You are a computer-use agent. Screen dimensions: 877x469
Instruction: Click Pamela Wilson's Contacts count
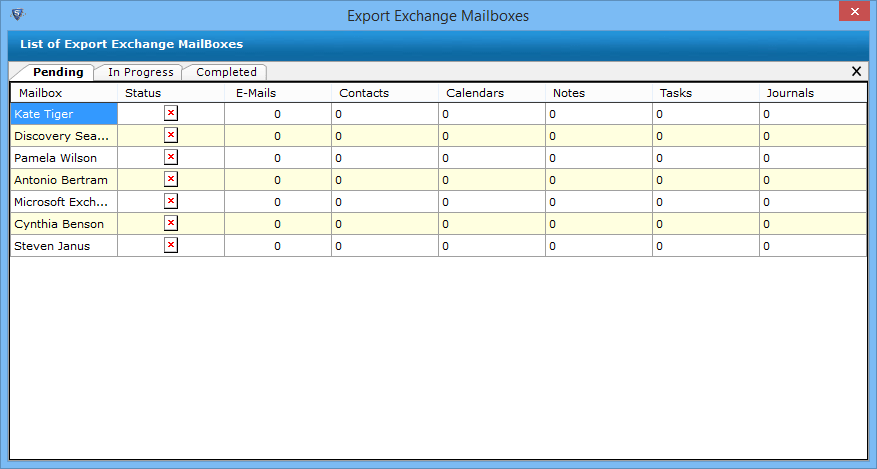tap(384, 158)
